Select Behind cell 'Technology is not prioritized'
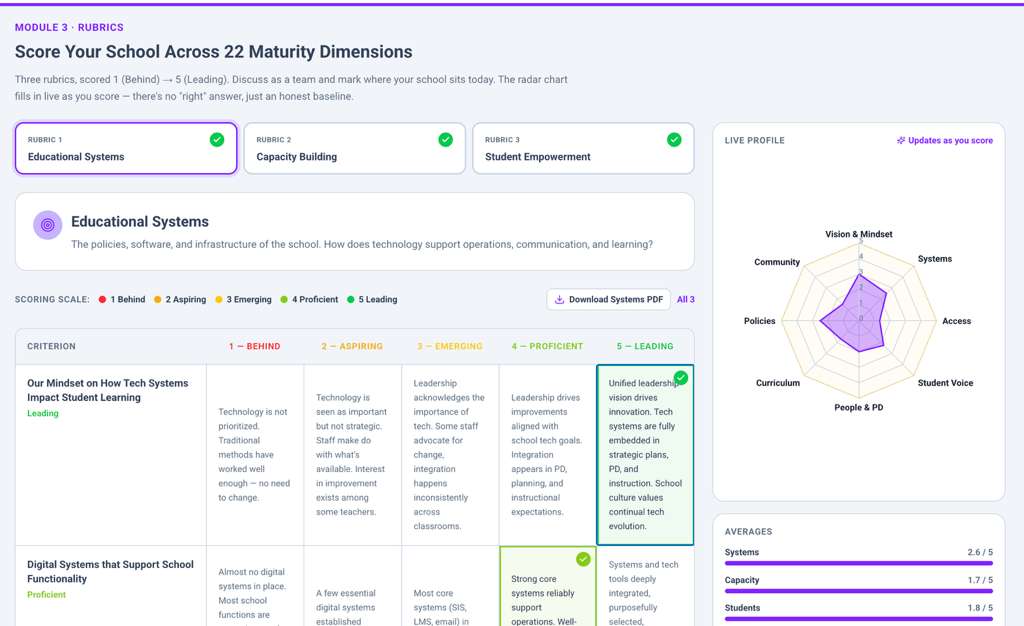Screen dimensions: 1024x626 [x=255, y=455]
